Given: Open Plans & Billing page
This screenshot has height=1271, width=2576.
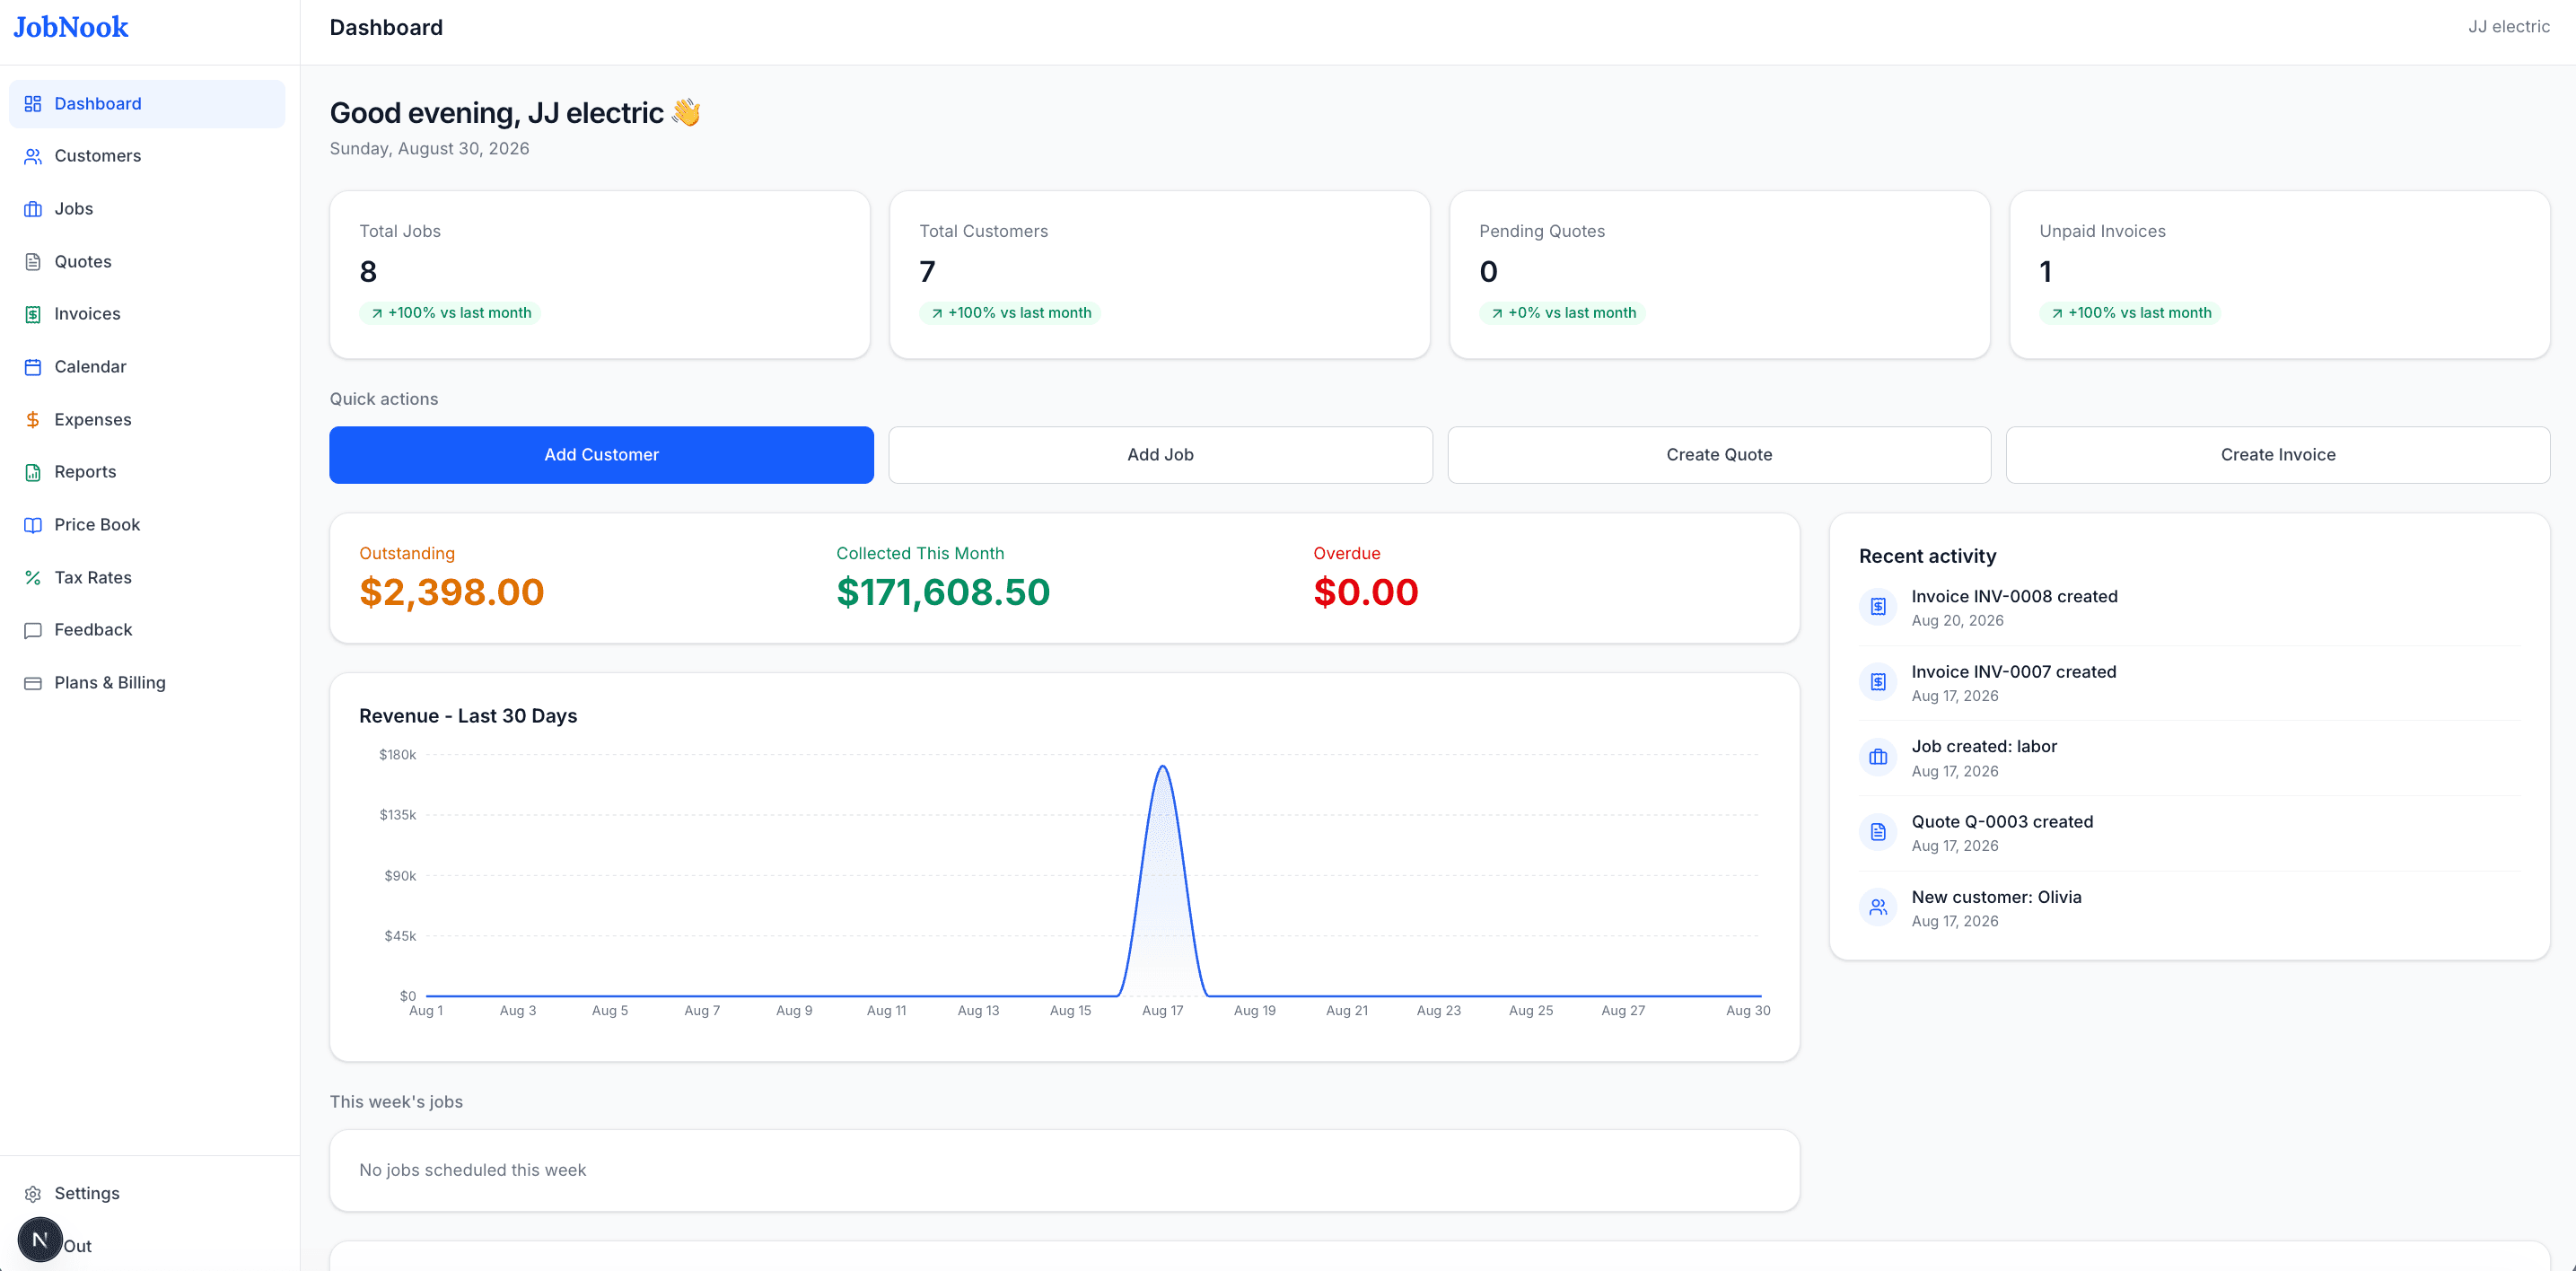Looking at the screenshot, I should (x=147, y=683).
